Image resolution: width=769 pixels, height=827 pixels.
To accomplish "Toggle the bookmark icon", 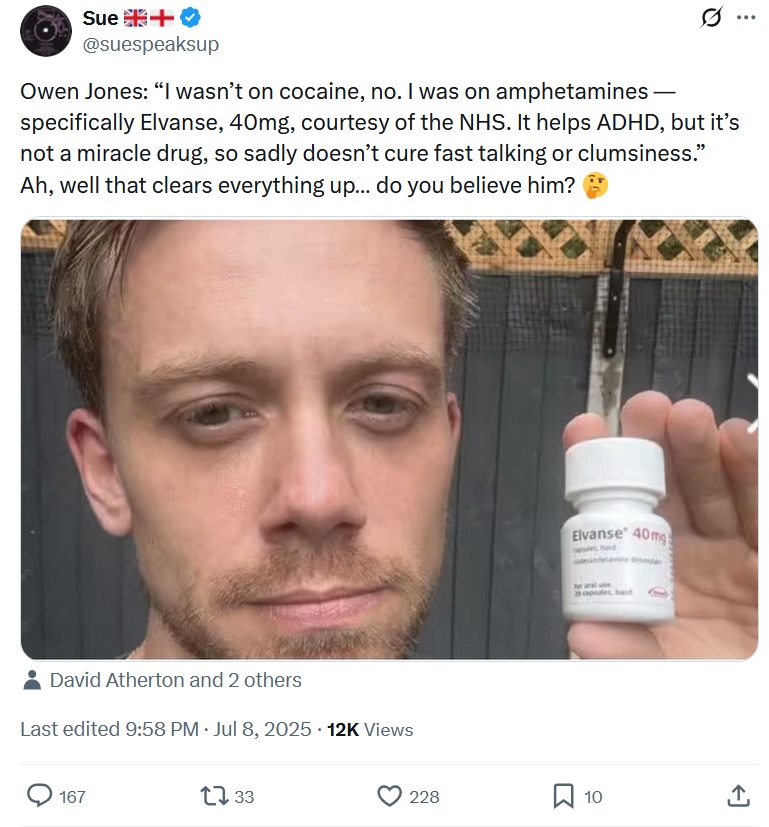I will click(563, 796).
